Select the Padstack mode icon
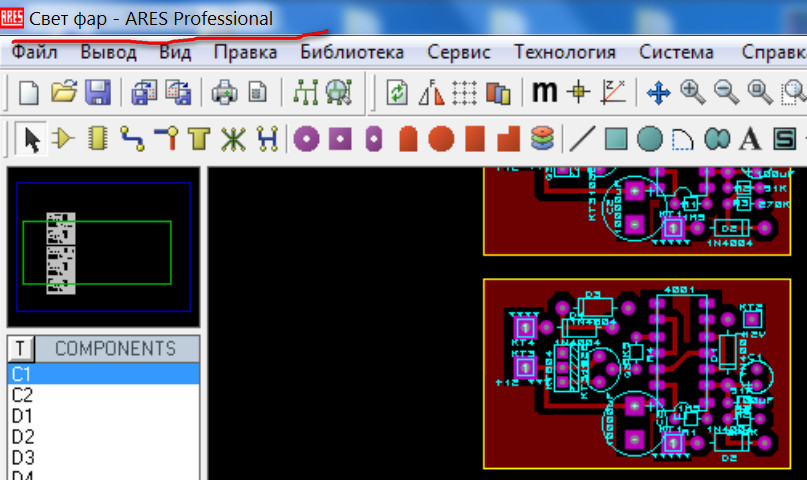This screenshot has height=480, width=807. click(542, 139)
